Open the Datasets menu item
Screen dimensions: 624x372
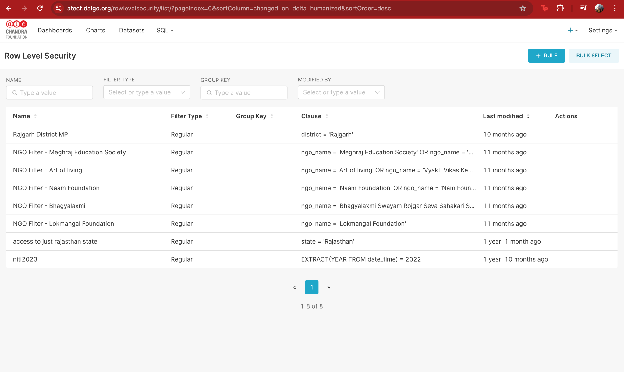pyautogui.click(x=131, y=30)
